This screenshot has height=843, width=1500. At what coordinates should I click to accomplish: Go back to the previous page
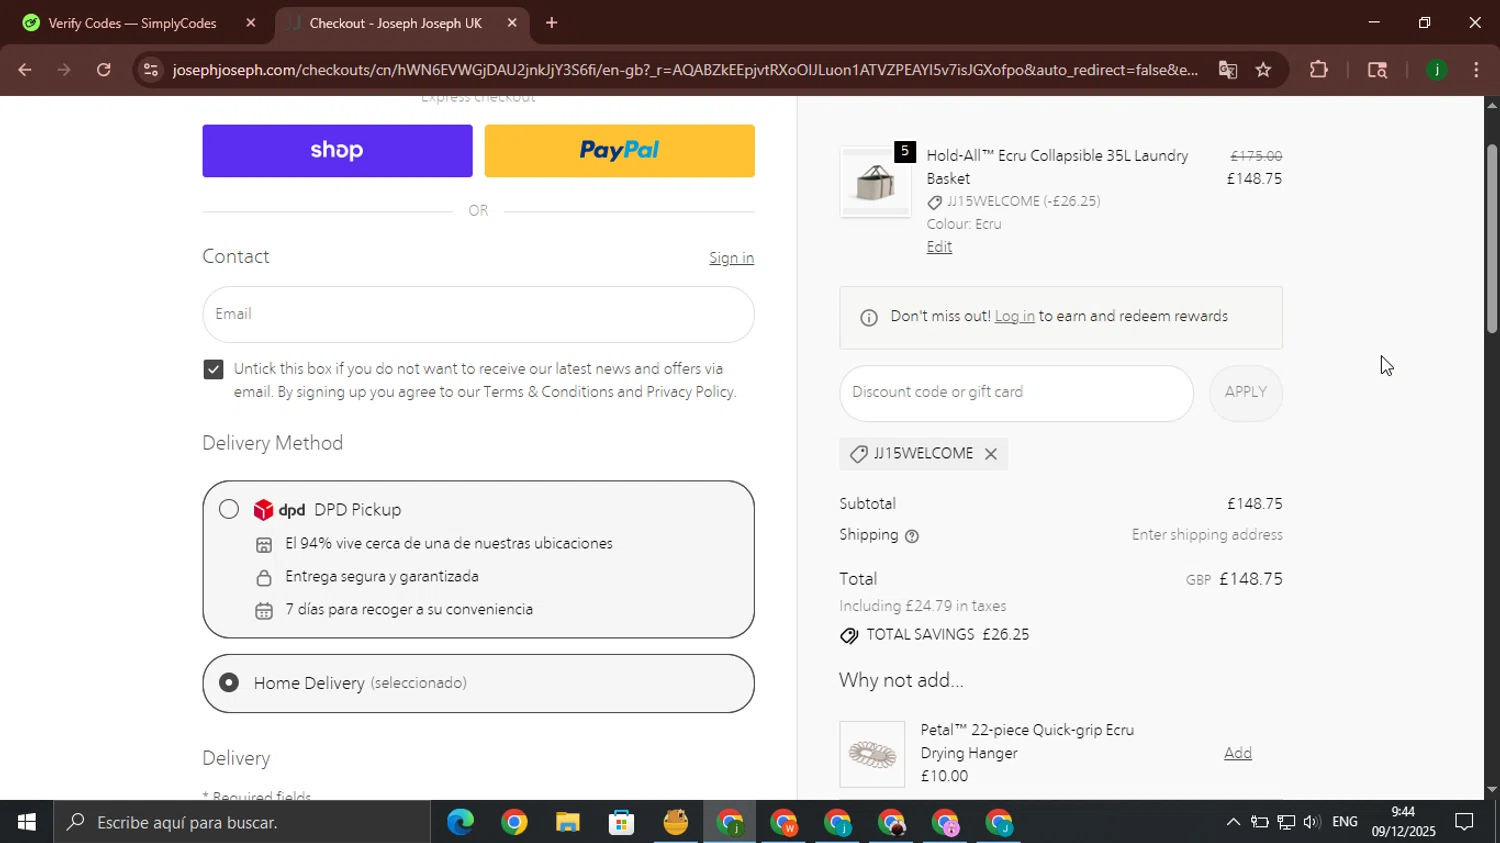tap(24, 70)
